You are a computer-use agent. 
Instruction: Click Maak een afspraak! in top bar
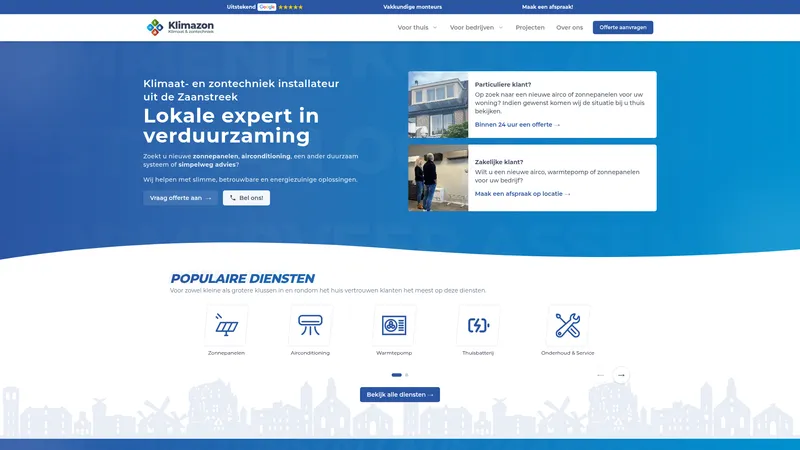547,7
